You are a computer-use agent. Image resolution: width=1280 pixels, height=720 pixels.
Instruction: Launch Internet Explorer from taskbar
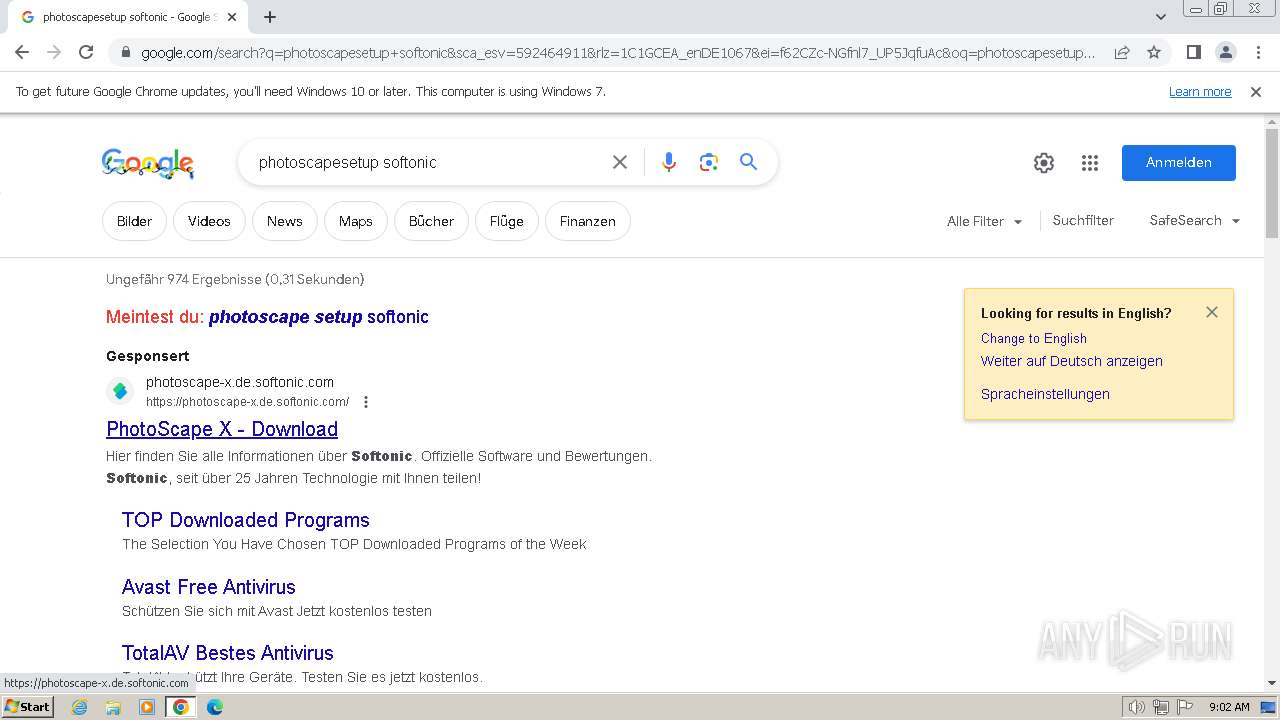pyautogui.click(x=80, y=707)
